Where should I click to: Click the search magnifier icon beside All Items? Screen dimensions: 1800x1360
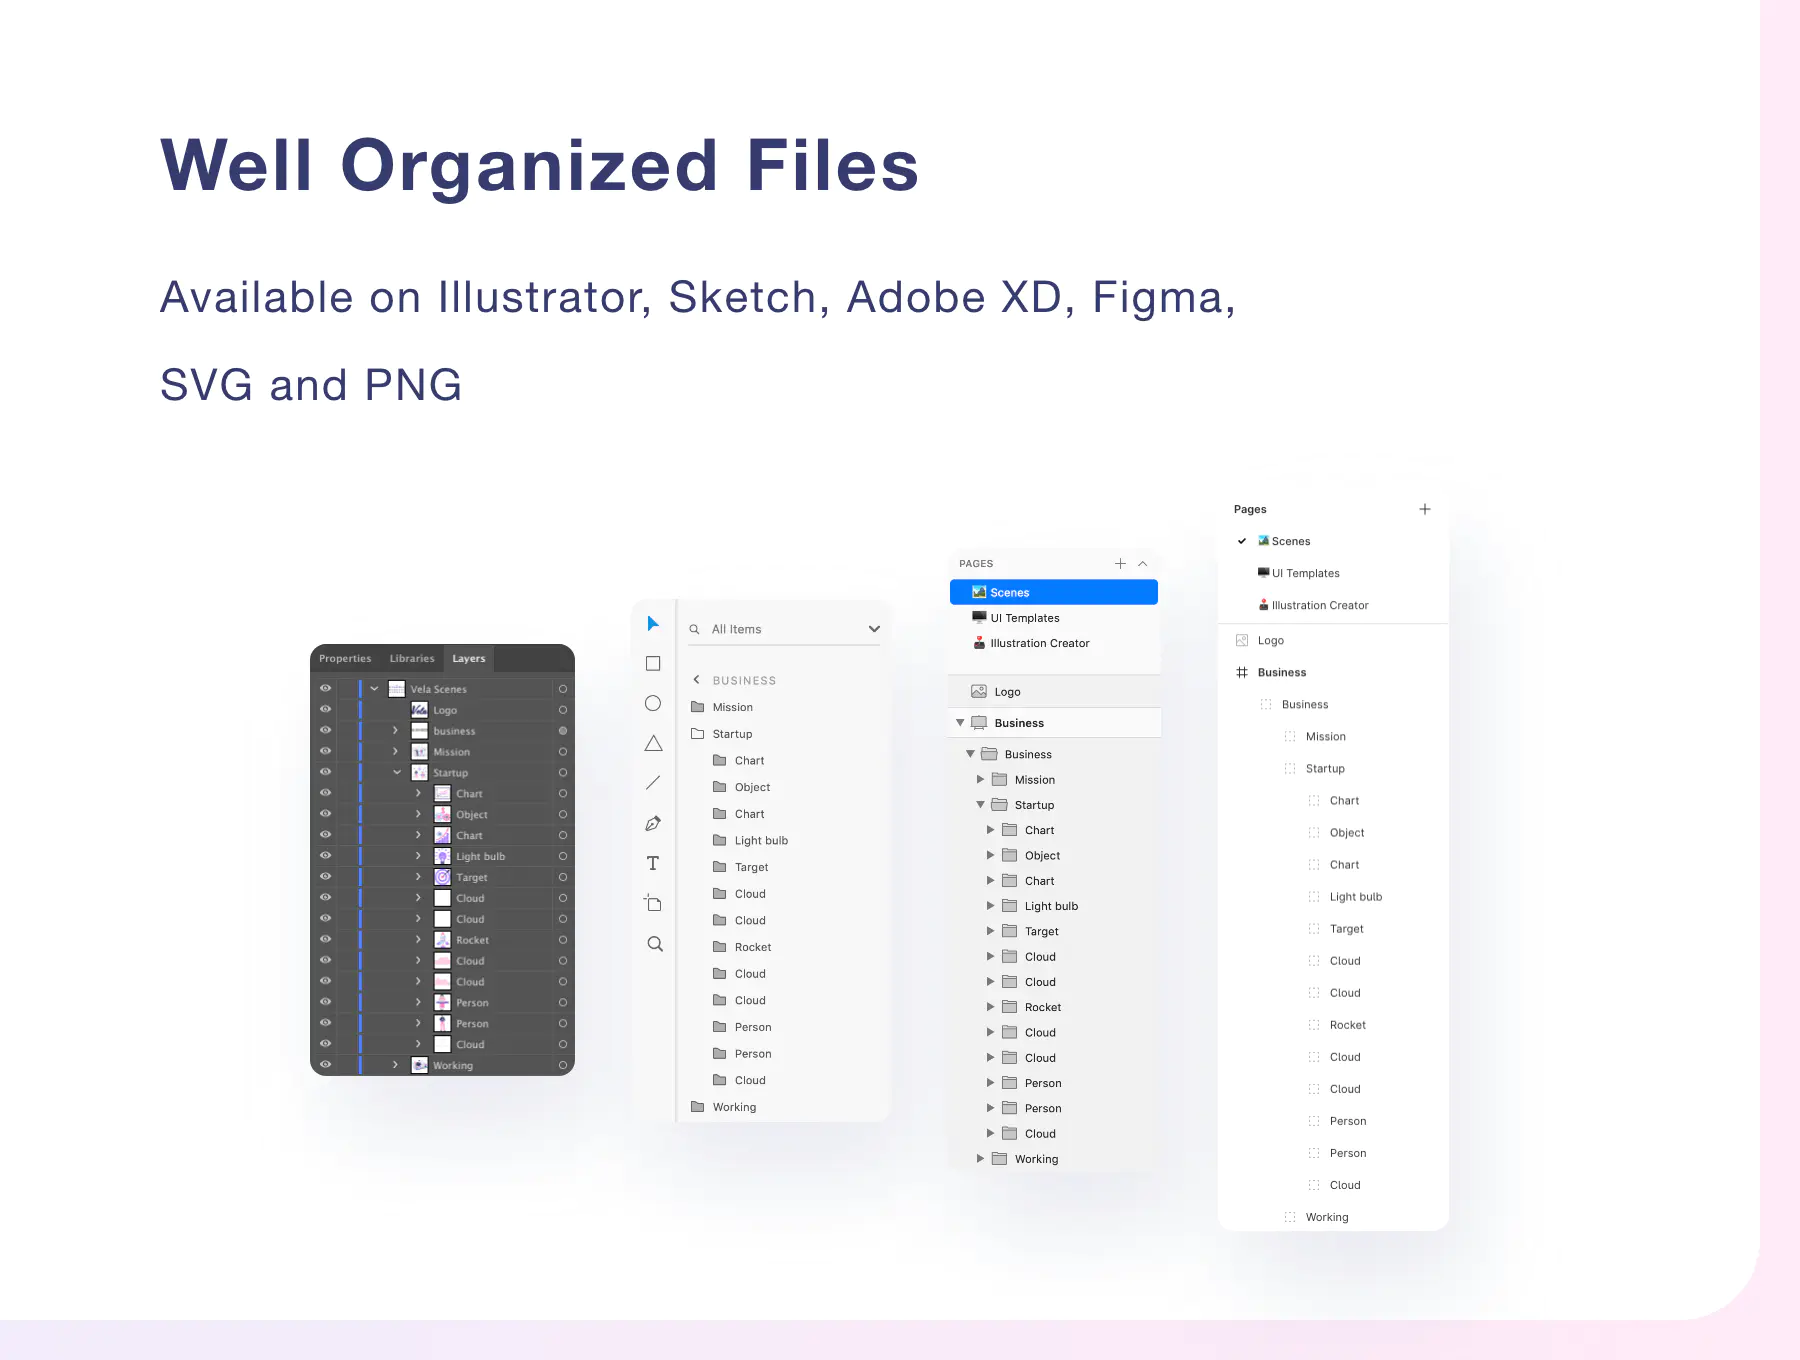pos(694,629)
